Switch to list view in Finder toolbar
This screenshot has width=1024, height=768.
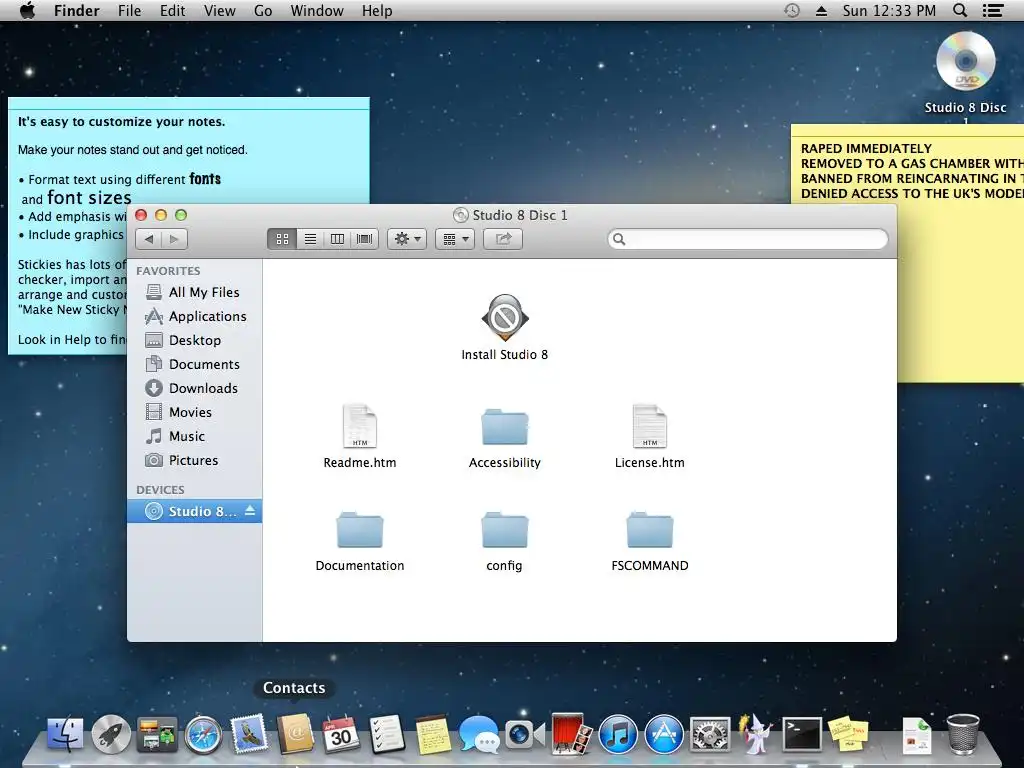pyautogui.click(x=310, y=239)
